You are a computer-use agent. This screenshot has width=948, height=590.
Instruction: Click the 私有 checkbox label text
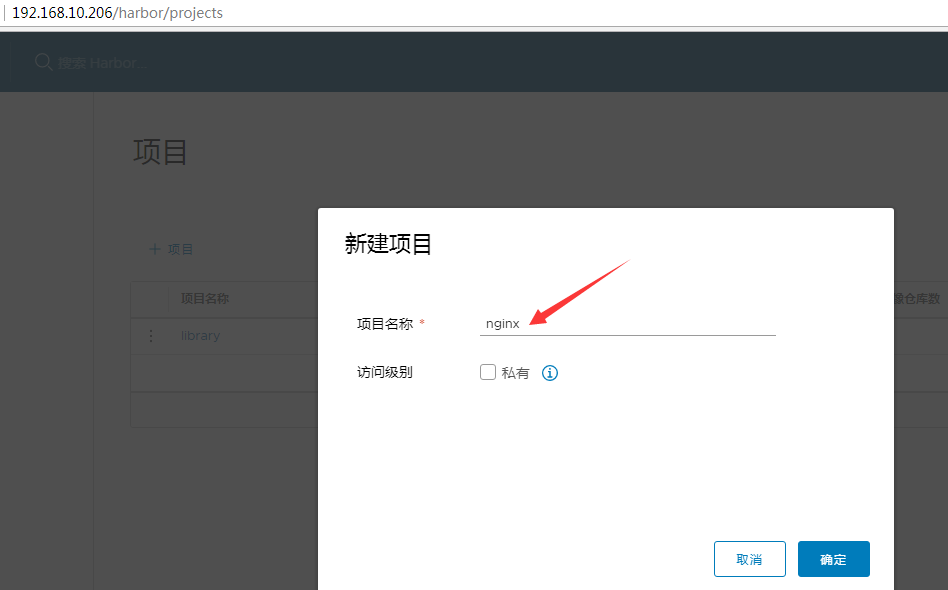515,373
